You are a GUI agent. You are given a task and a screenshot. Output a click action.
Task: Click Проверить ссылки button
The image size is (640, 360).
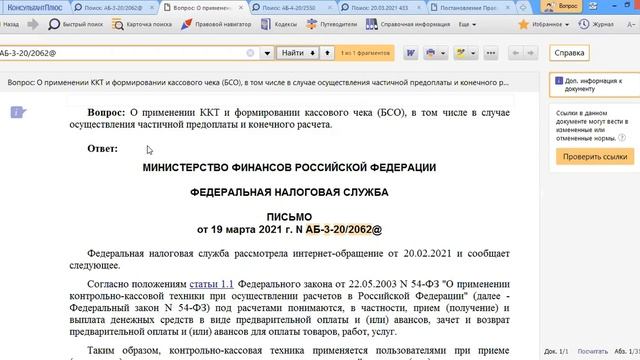point(595,157)
